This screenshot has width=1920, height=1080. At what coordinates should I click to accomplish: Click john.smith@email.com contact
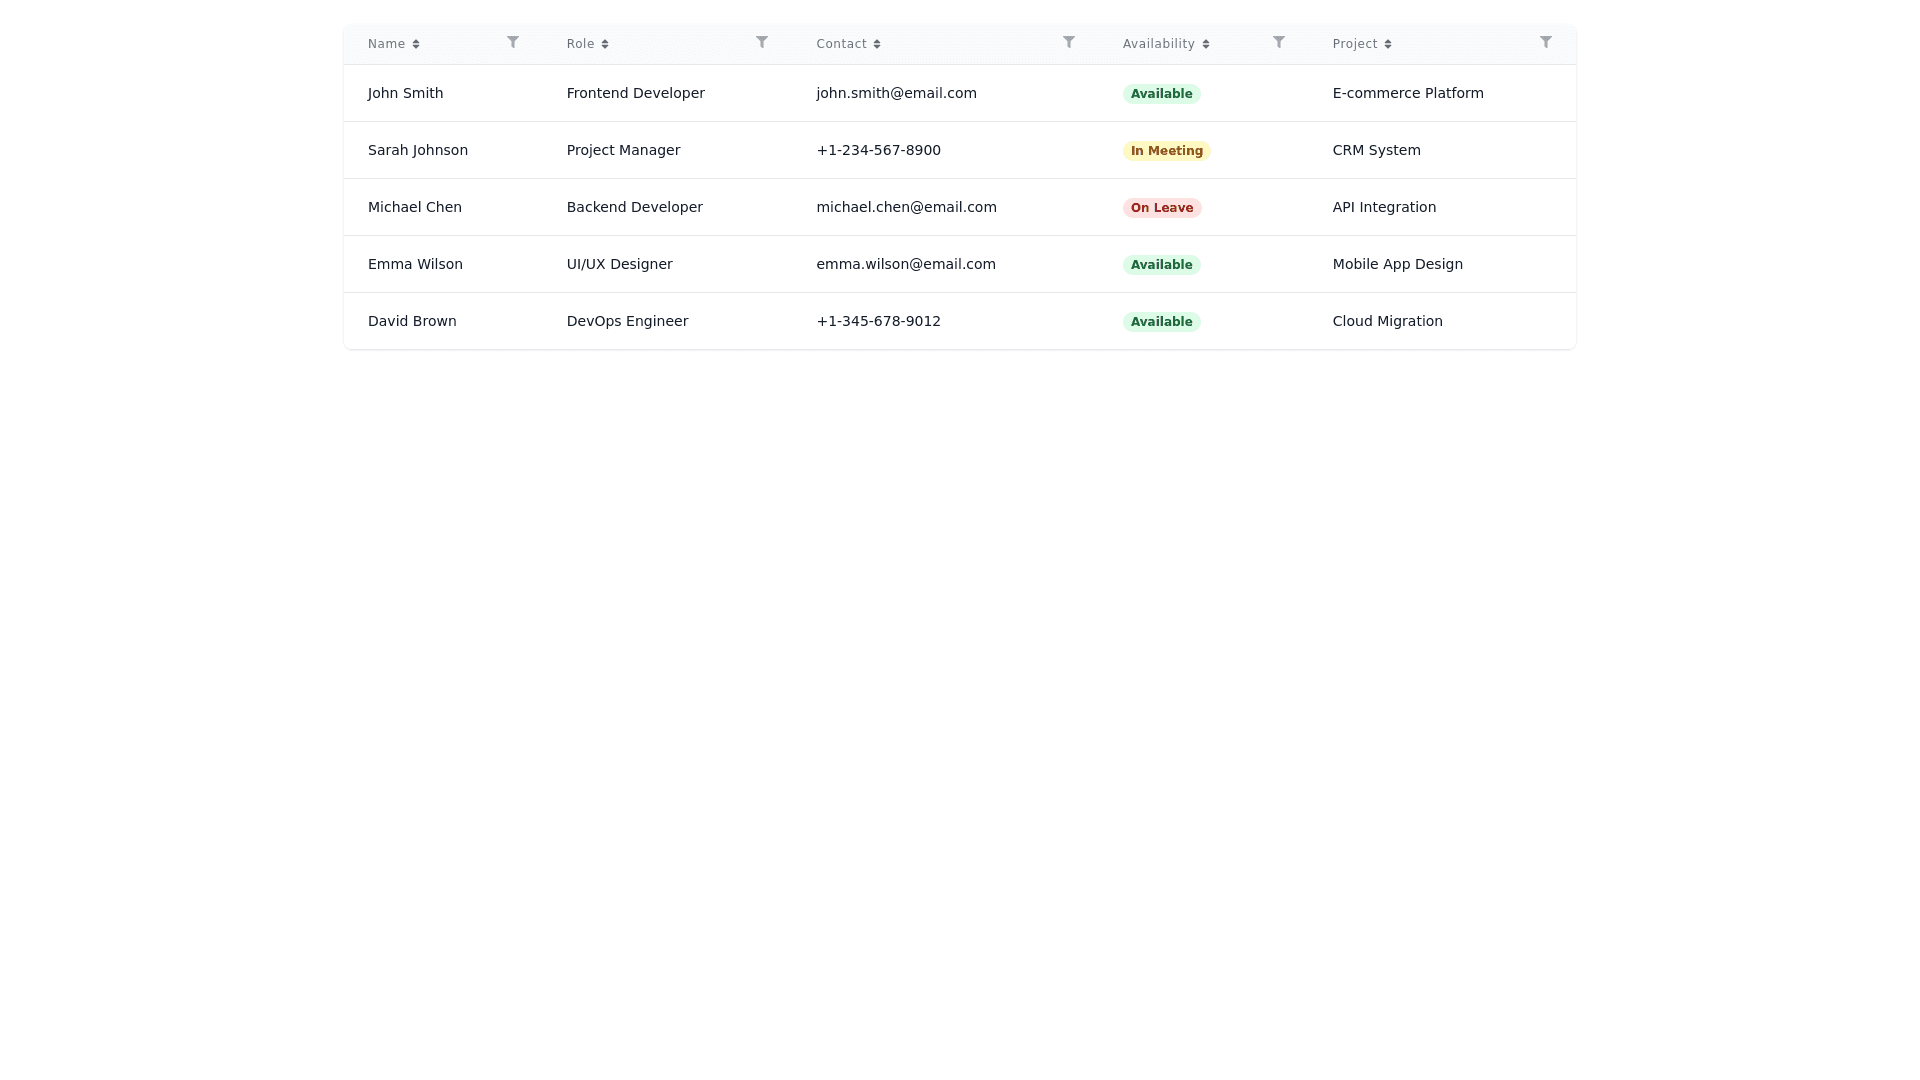[896, 93]
